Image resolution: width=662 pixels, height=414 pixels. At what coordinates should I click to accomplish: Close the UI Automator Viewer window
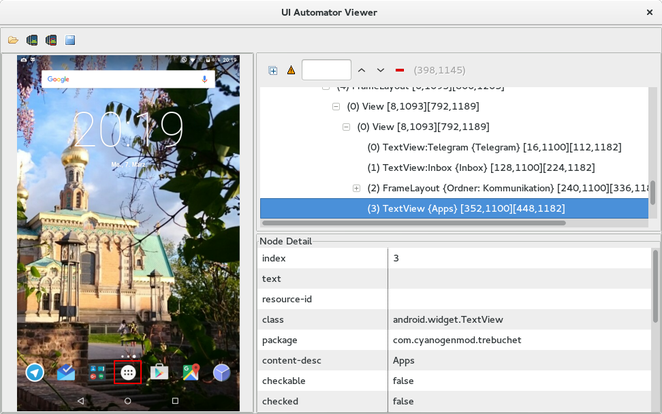(x=650, y=12)
